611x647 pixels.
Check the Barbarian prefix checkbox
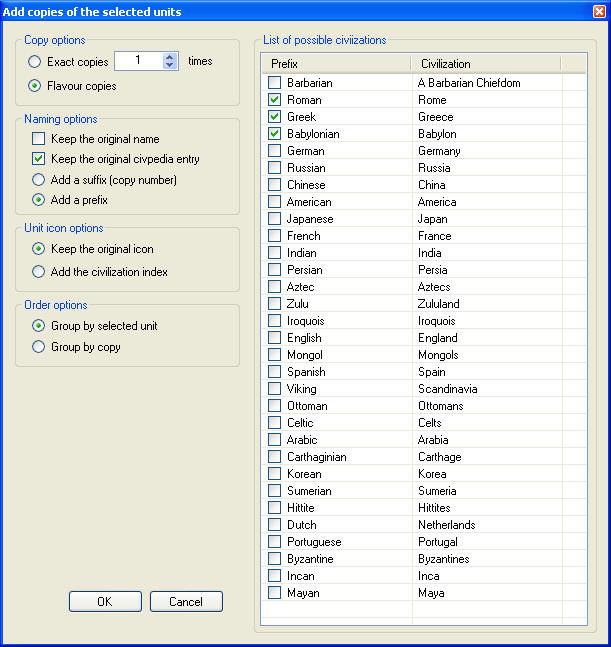pyautogui.click(x=274, y=83)
